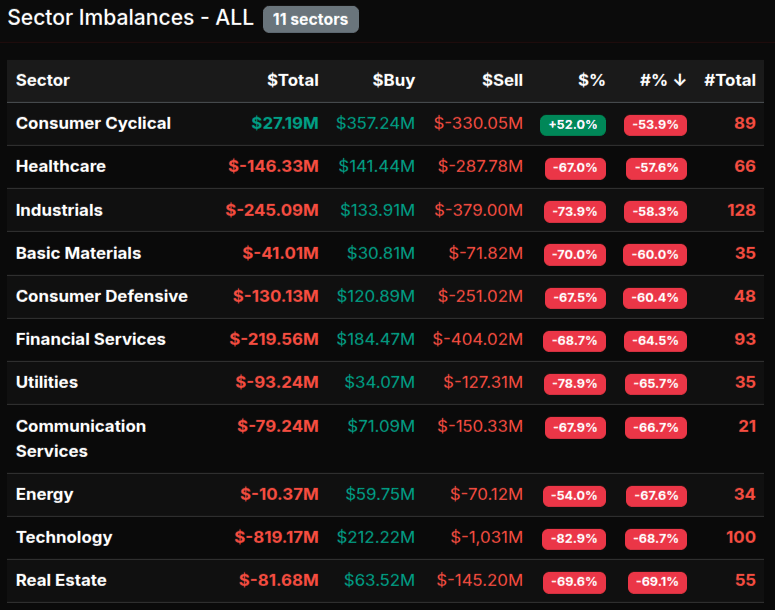Sort by $Buy column header
This screenshot has height=610, width=775.
coord(393,80)
